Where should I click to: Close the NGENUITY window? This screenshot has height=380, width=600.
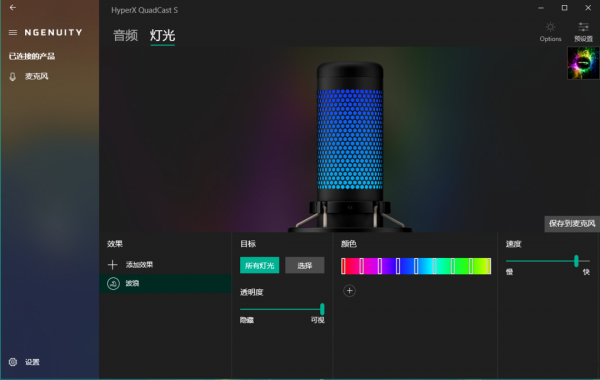(588, 8)
